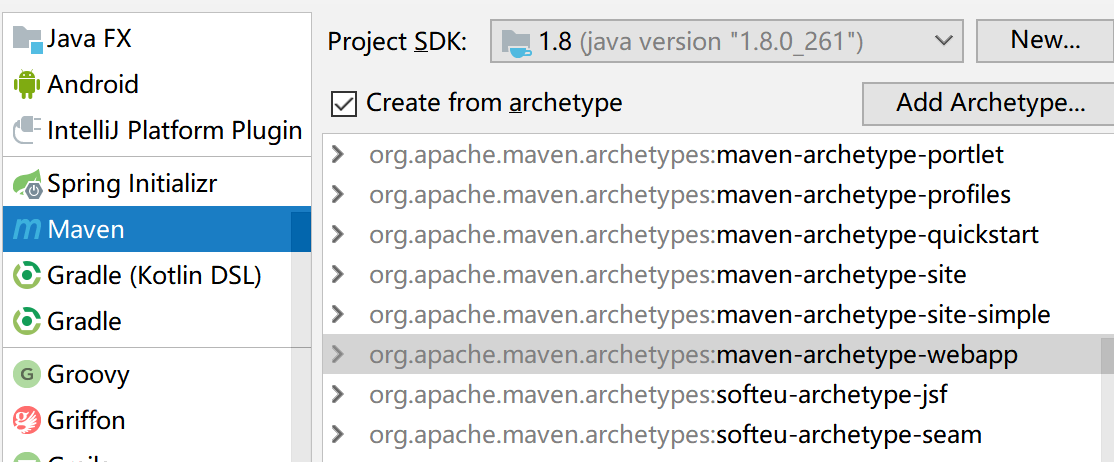Viewport: 1114px width, 462px height.
Task: Expand maven-archetype-portlet entry
Action: tap(338, 154)
